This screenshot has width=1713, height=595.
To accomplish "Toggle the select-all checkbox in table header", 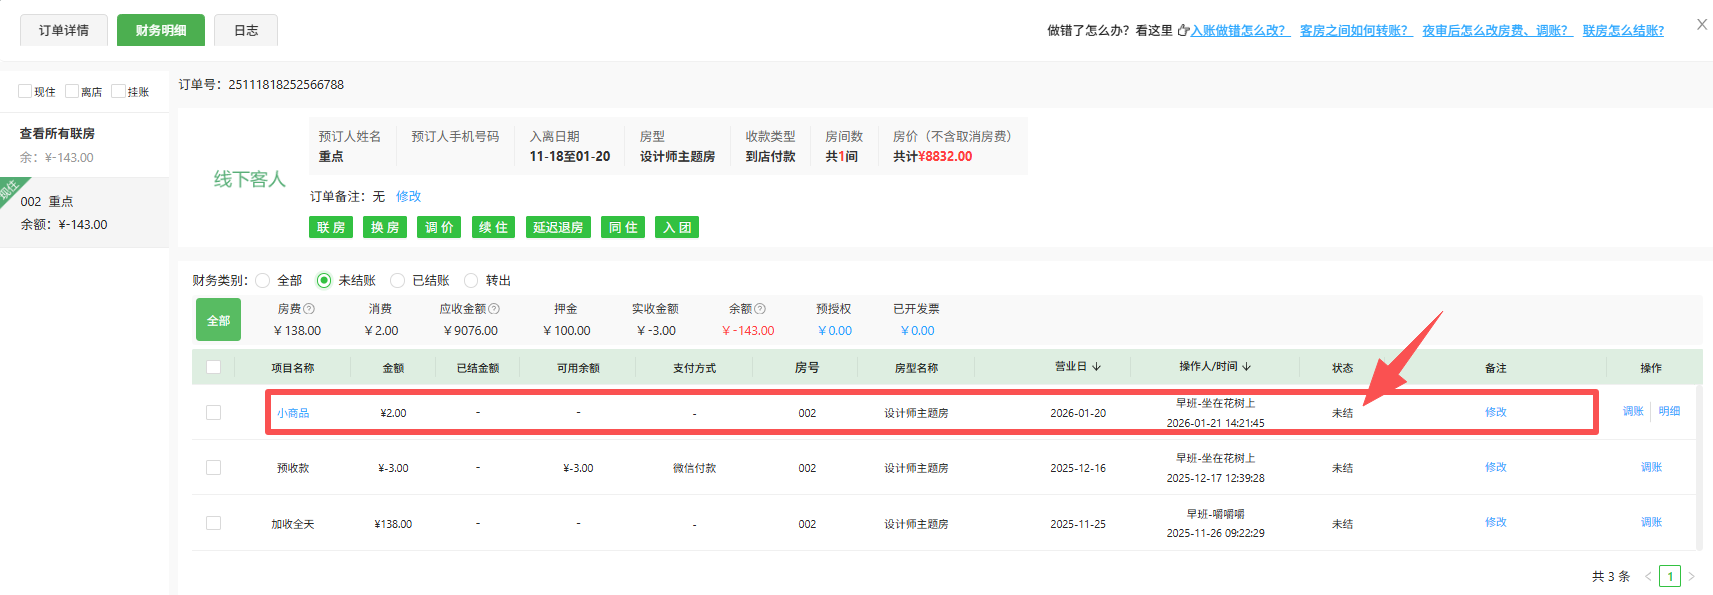I will point(213,367).
